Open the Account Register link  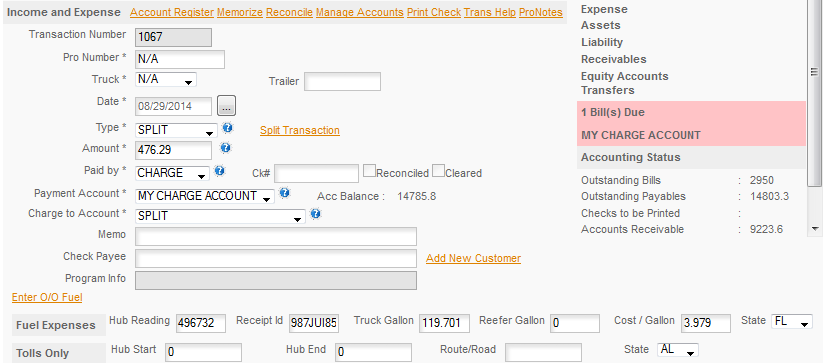point(172,12)
